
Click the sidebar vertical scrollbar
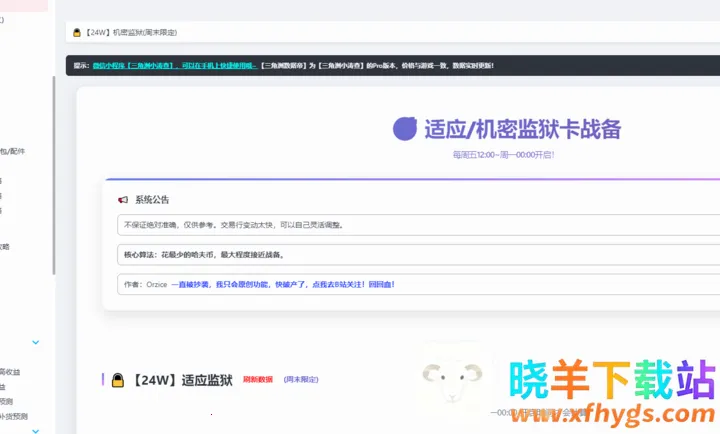click(x=54, y=170)
